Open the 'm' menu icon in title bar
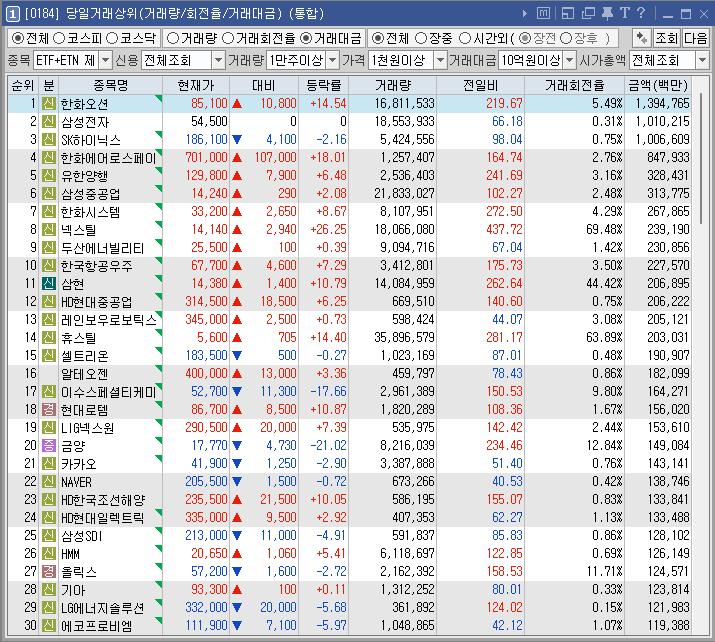 [x=543, y=13]
